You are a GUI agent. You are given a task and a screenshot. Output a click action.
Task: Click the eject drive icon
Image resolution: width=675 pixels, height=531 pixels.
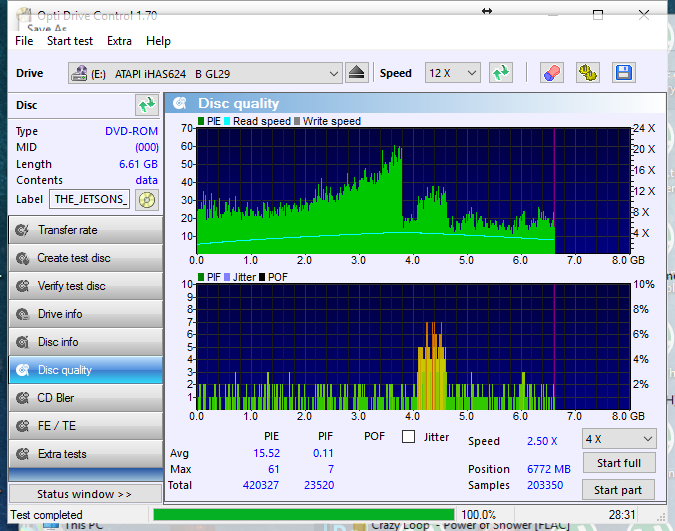(x=358, y=73)
